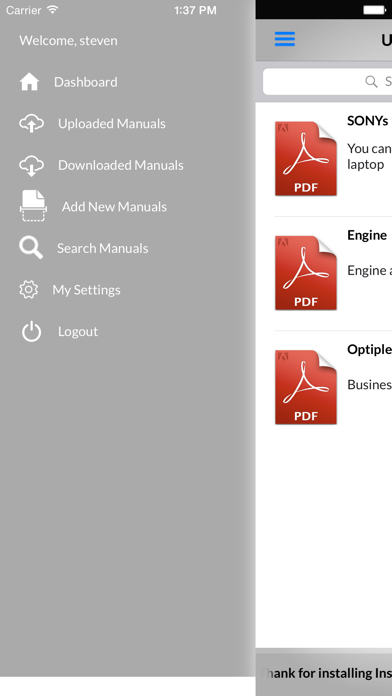Open the Engine manual PDF icon
Screen dimensions: 392x696
click(x=306, y=273)
